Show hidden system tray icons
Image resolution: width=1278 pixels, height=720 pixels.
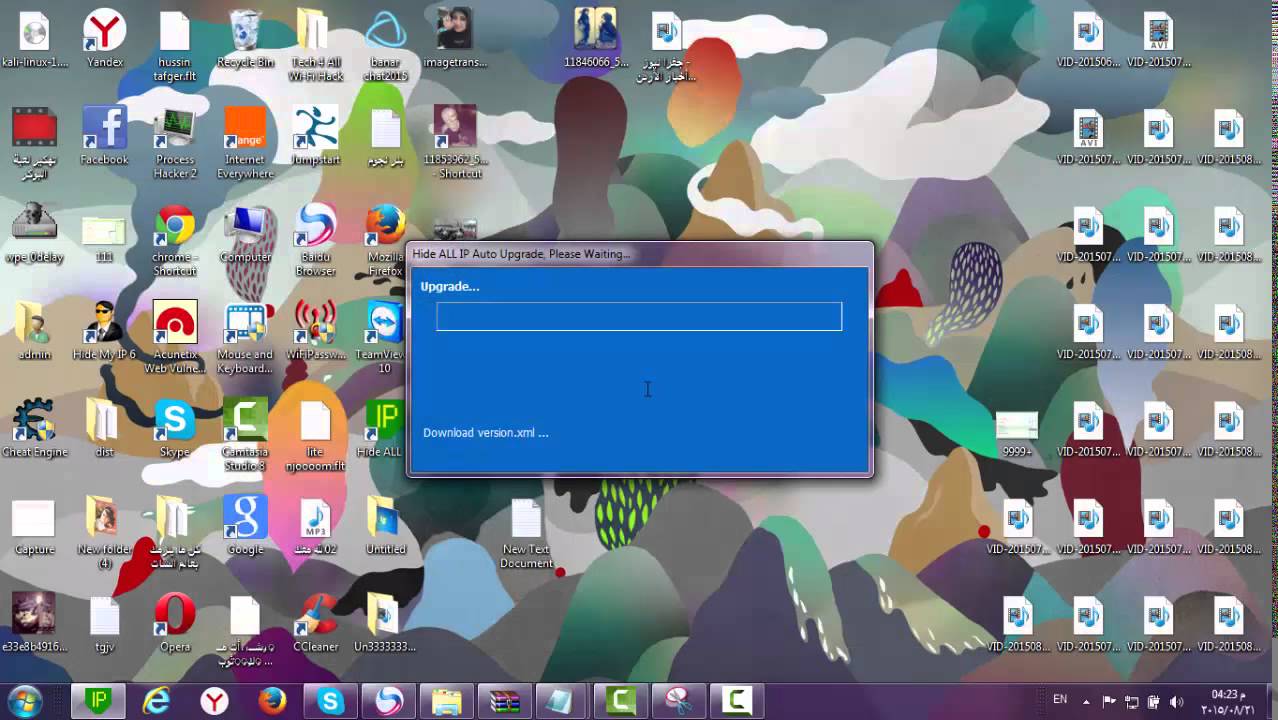coord(1088,701)
